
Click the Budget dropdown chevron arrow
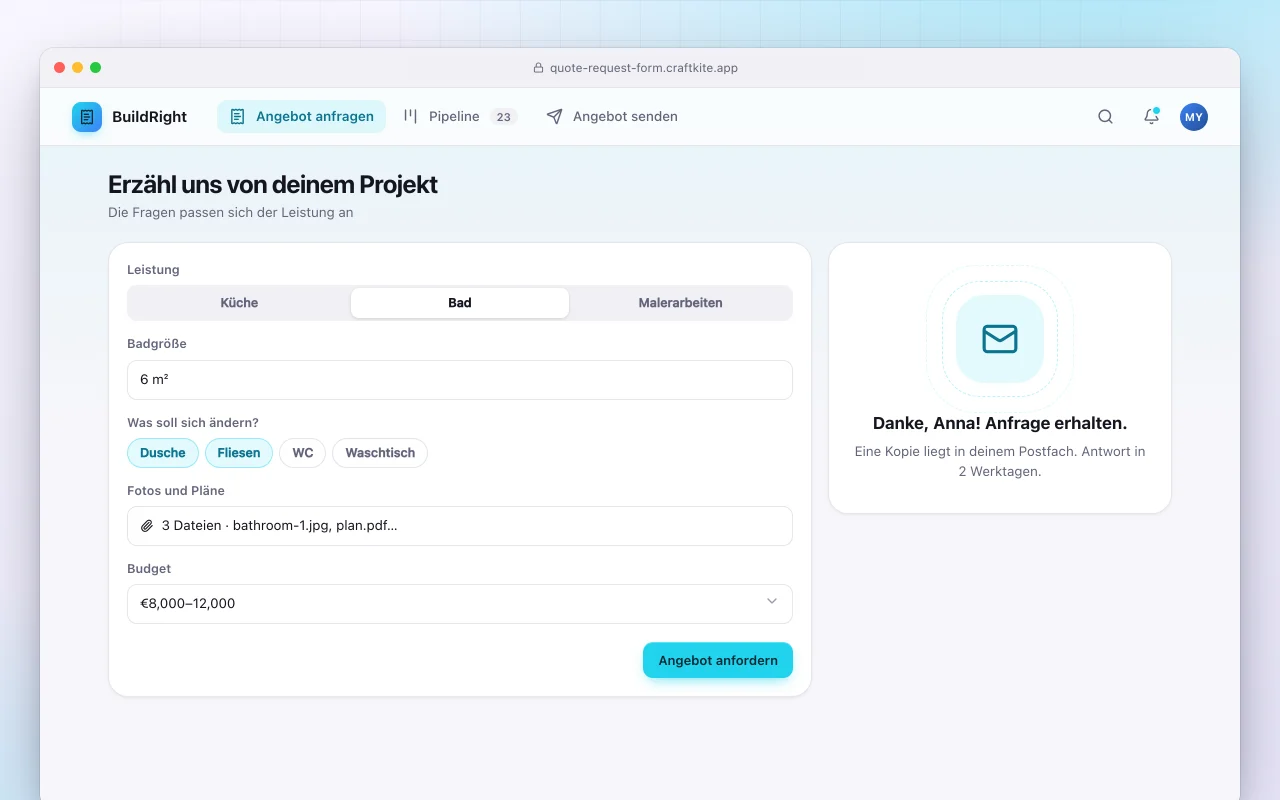(772, 601)
